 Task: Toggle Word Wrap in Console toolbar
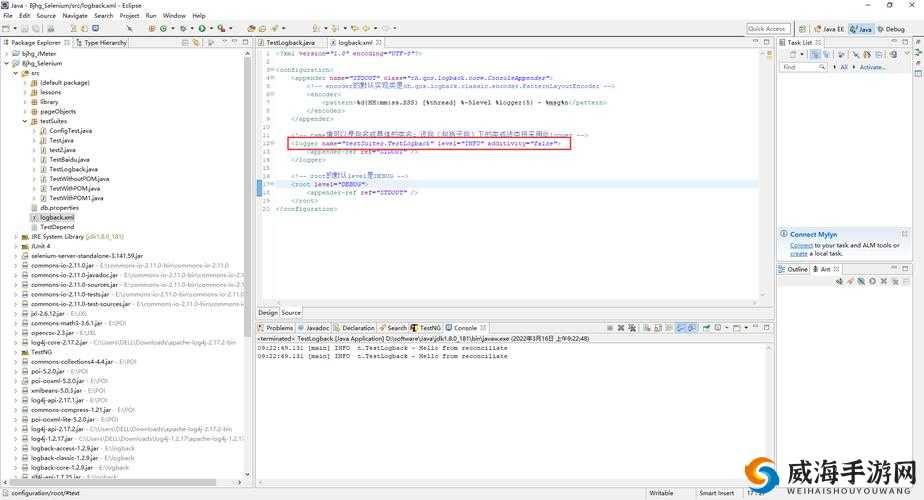668,328
